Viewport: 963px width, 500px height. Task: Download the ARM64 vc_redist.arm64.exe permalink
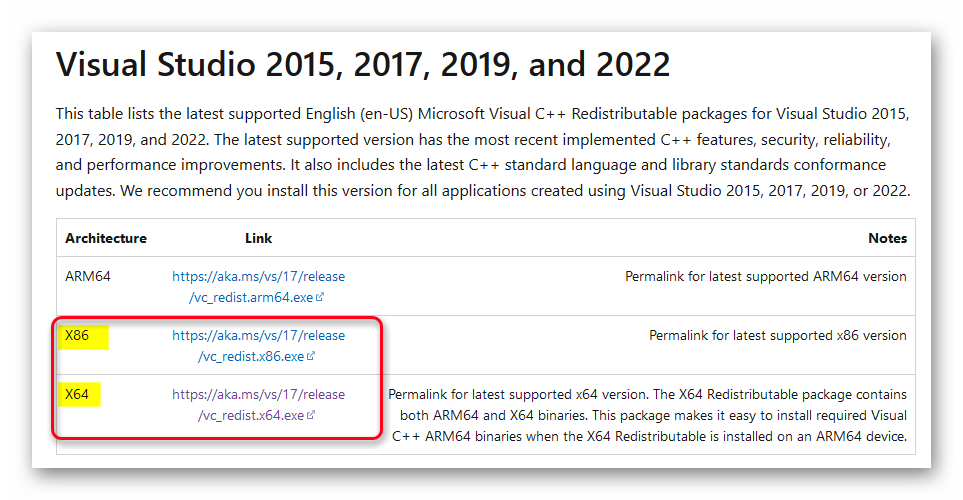[258, 287]
